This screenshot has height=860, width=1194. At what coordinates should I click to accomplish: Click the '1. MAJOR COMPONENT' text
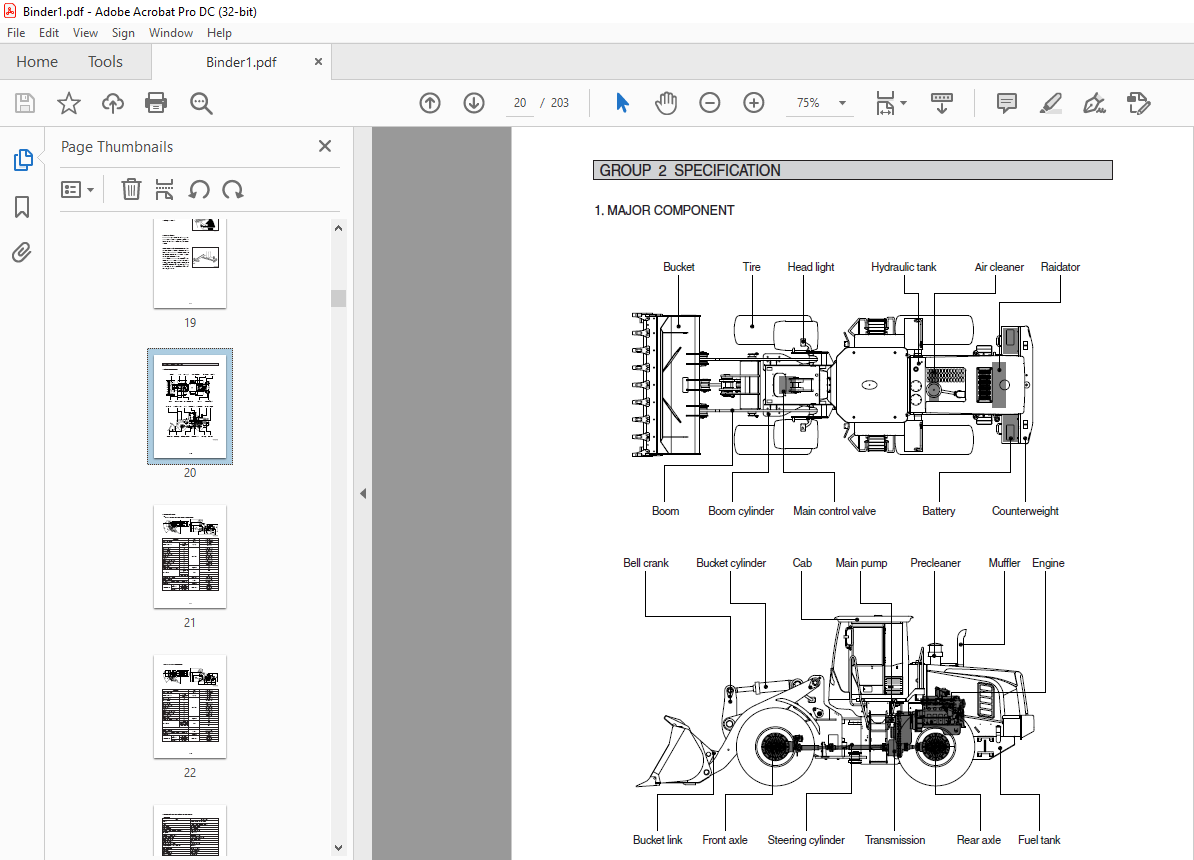[664, 210]
